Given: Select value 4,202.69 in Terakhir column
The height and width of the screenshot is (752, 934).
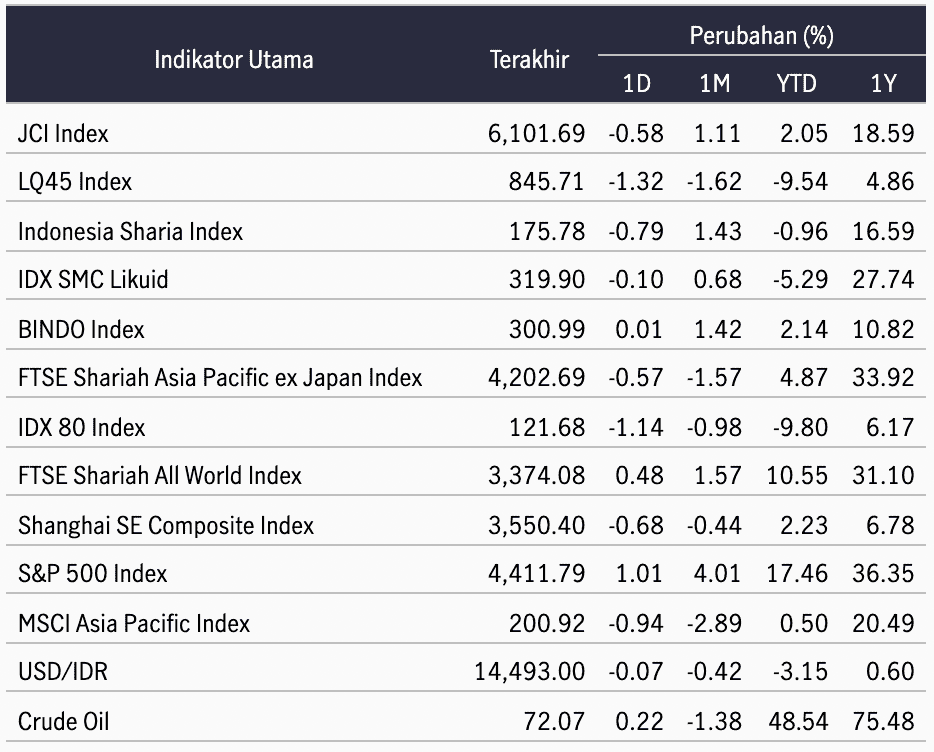Looking at the screenshot, I should tap(536, 378).
